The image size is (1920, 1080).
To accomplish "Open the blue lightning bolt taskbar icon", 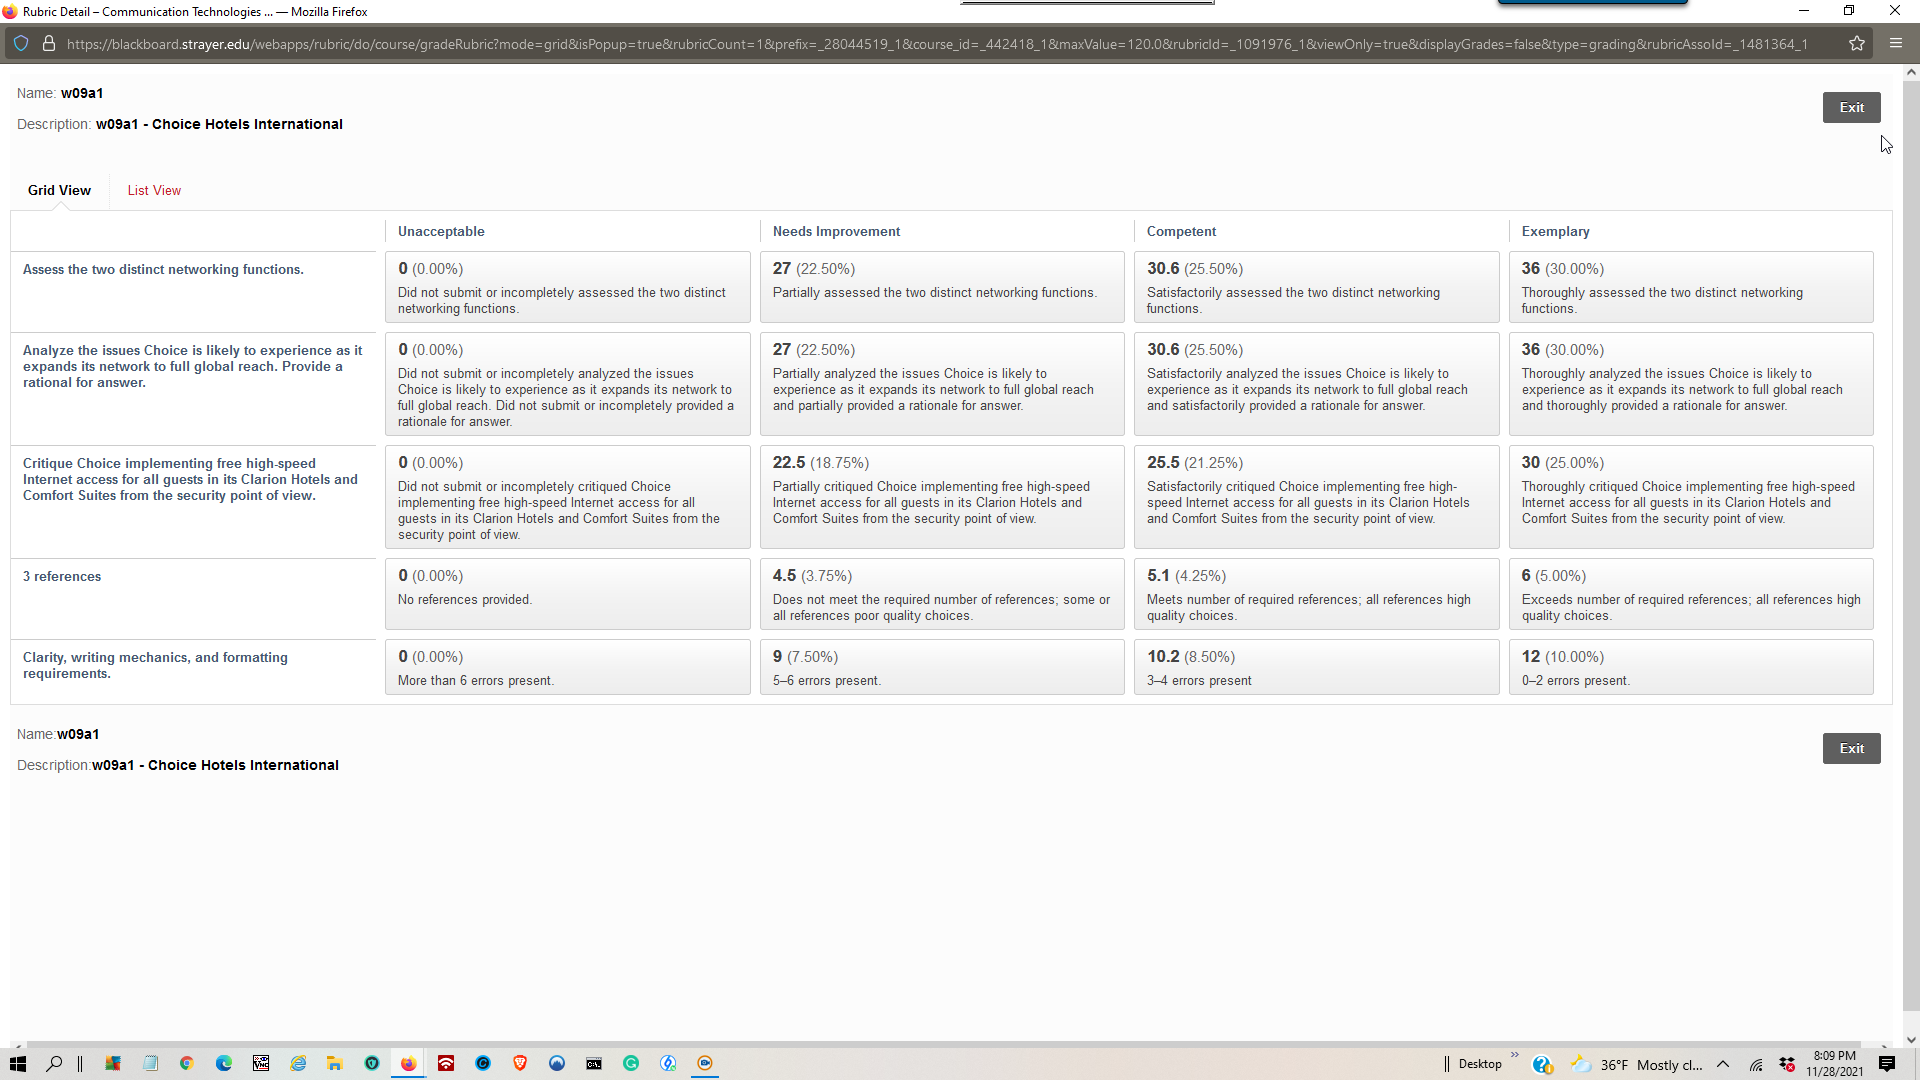I will (668, 1064).
